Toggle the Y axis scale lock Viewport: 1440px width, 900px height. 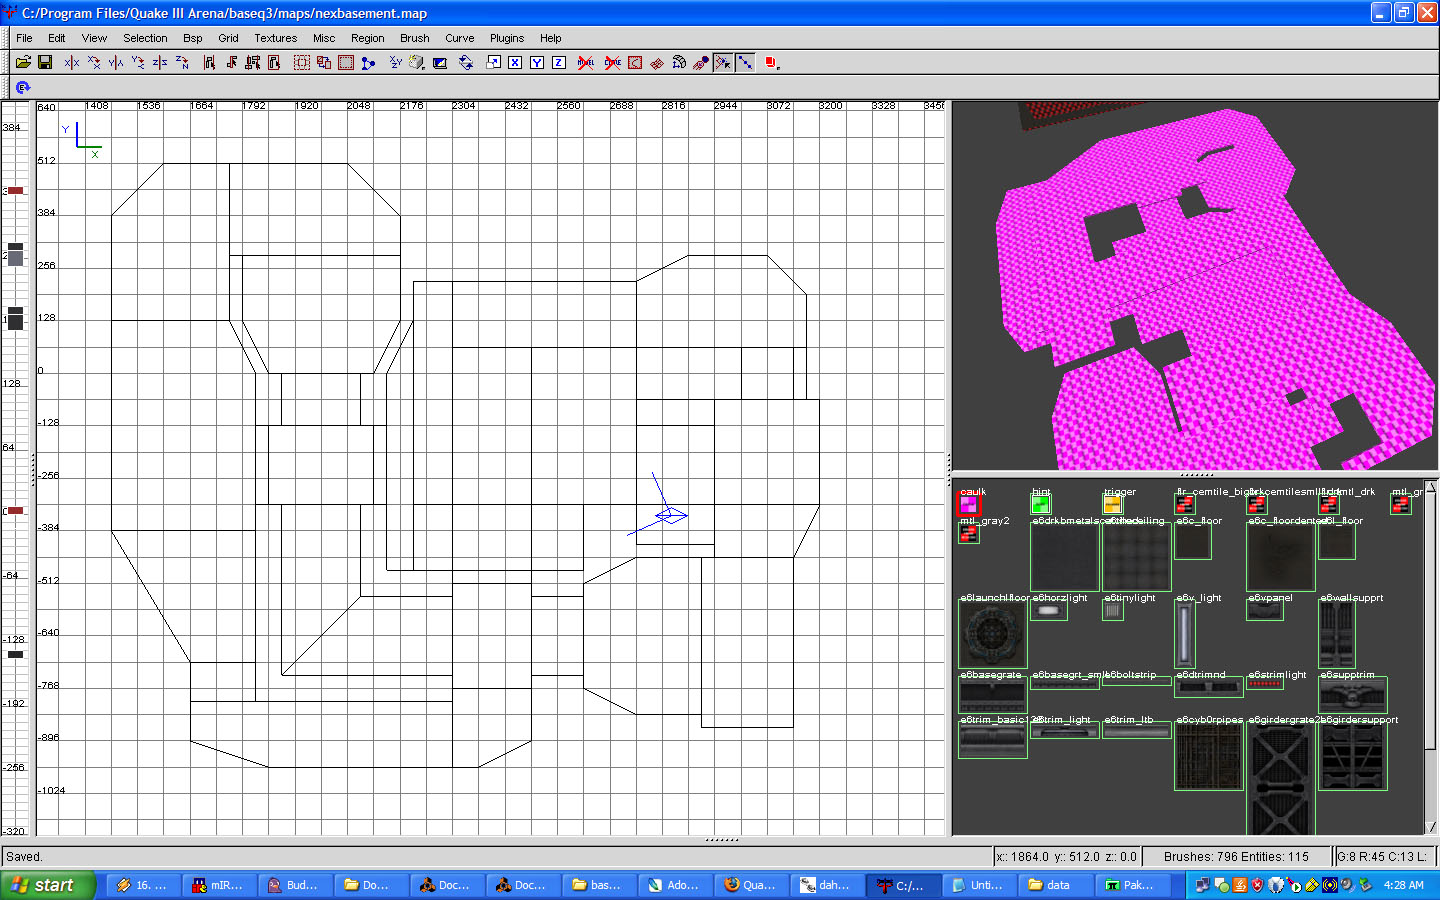[x=537, y=62]
